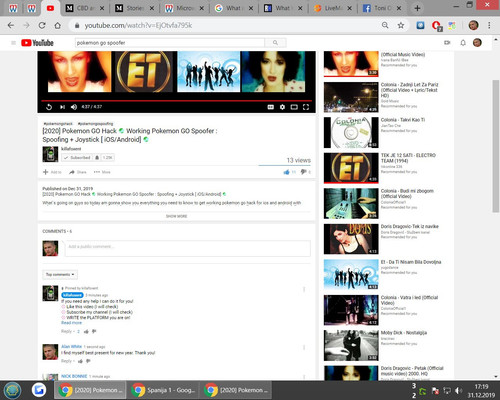Switch to the Facebook 'Toni' tab
This screenshot has width=500, height=400.
[x=383, y=8]
